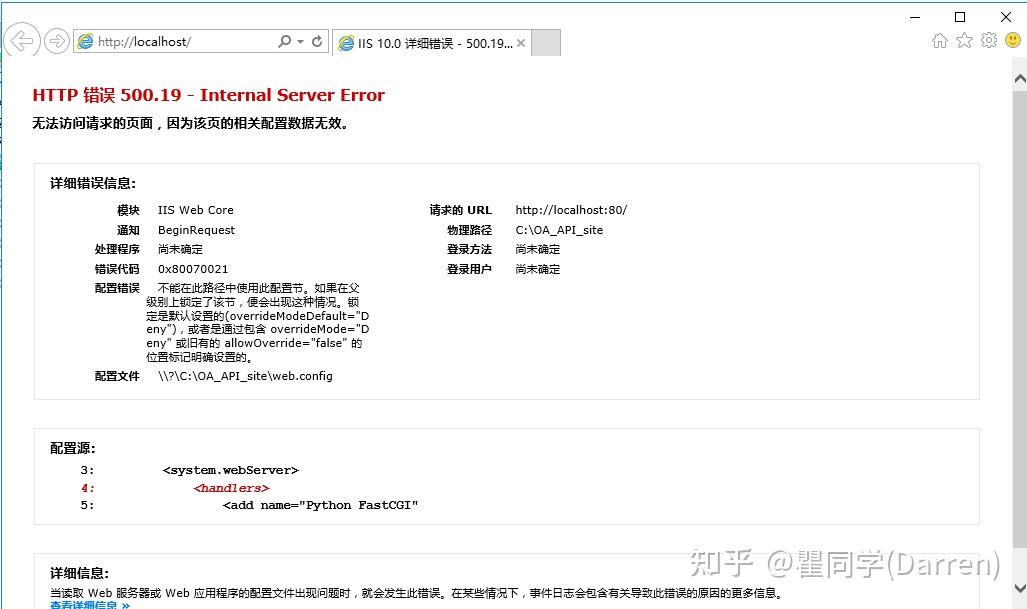Click the http://localhost:80/ URL text

(571, 210)
